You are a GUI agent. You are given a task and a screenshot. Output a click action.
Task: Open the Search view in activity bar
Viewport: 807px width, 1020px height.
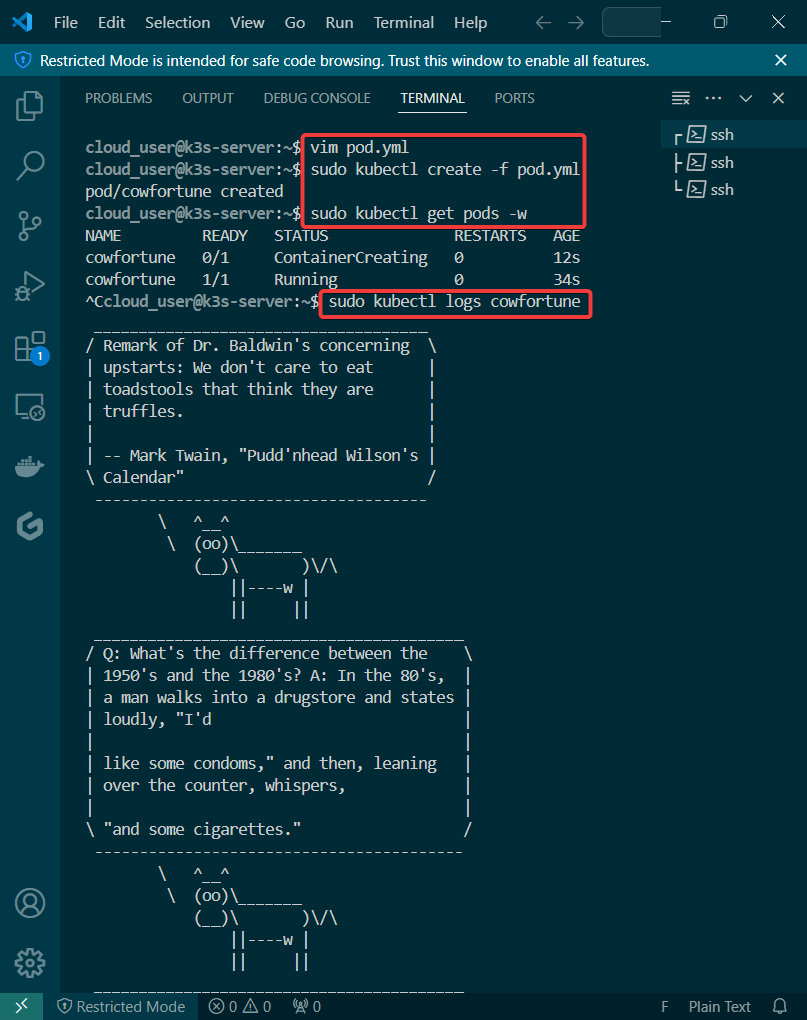click(30, 166)
